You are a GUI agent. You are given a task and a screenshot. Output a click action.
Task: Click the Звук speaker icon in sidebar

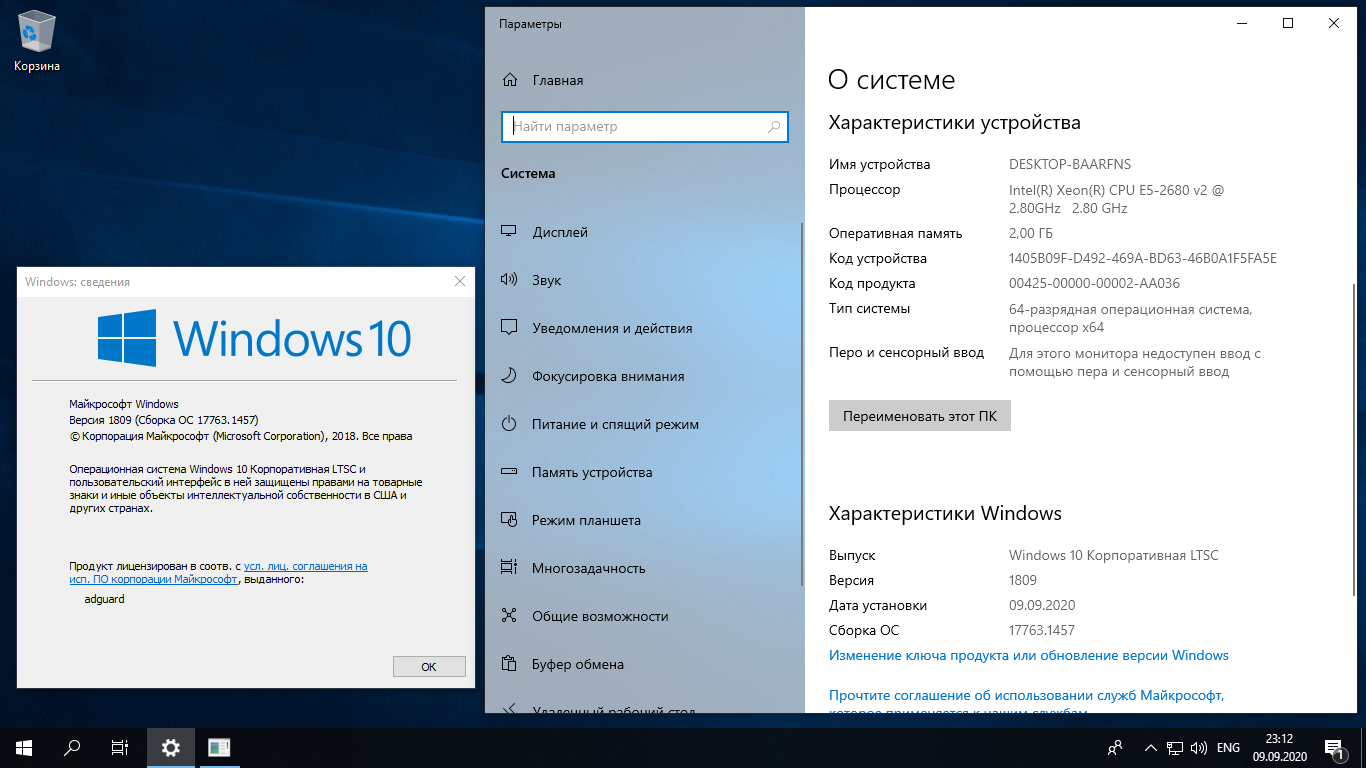[509, 280]
